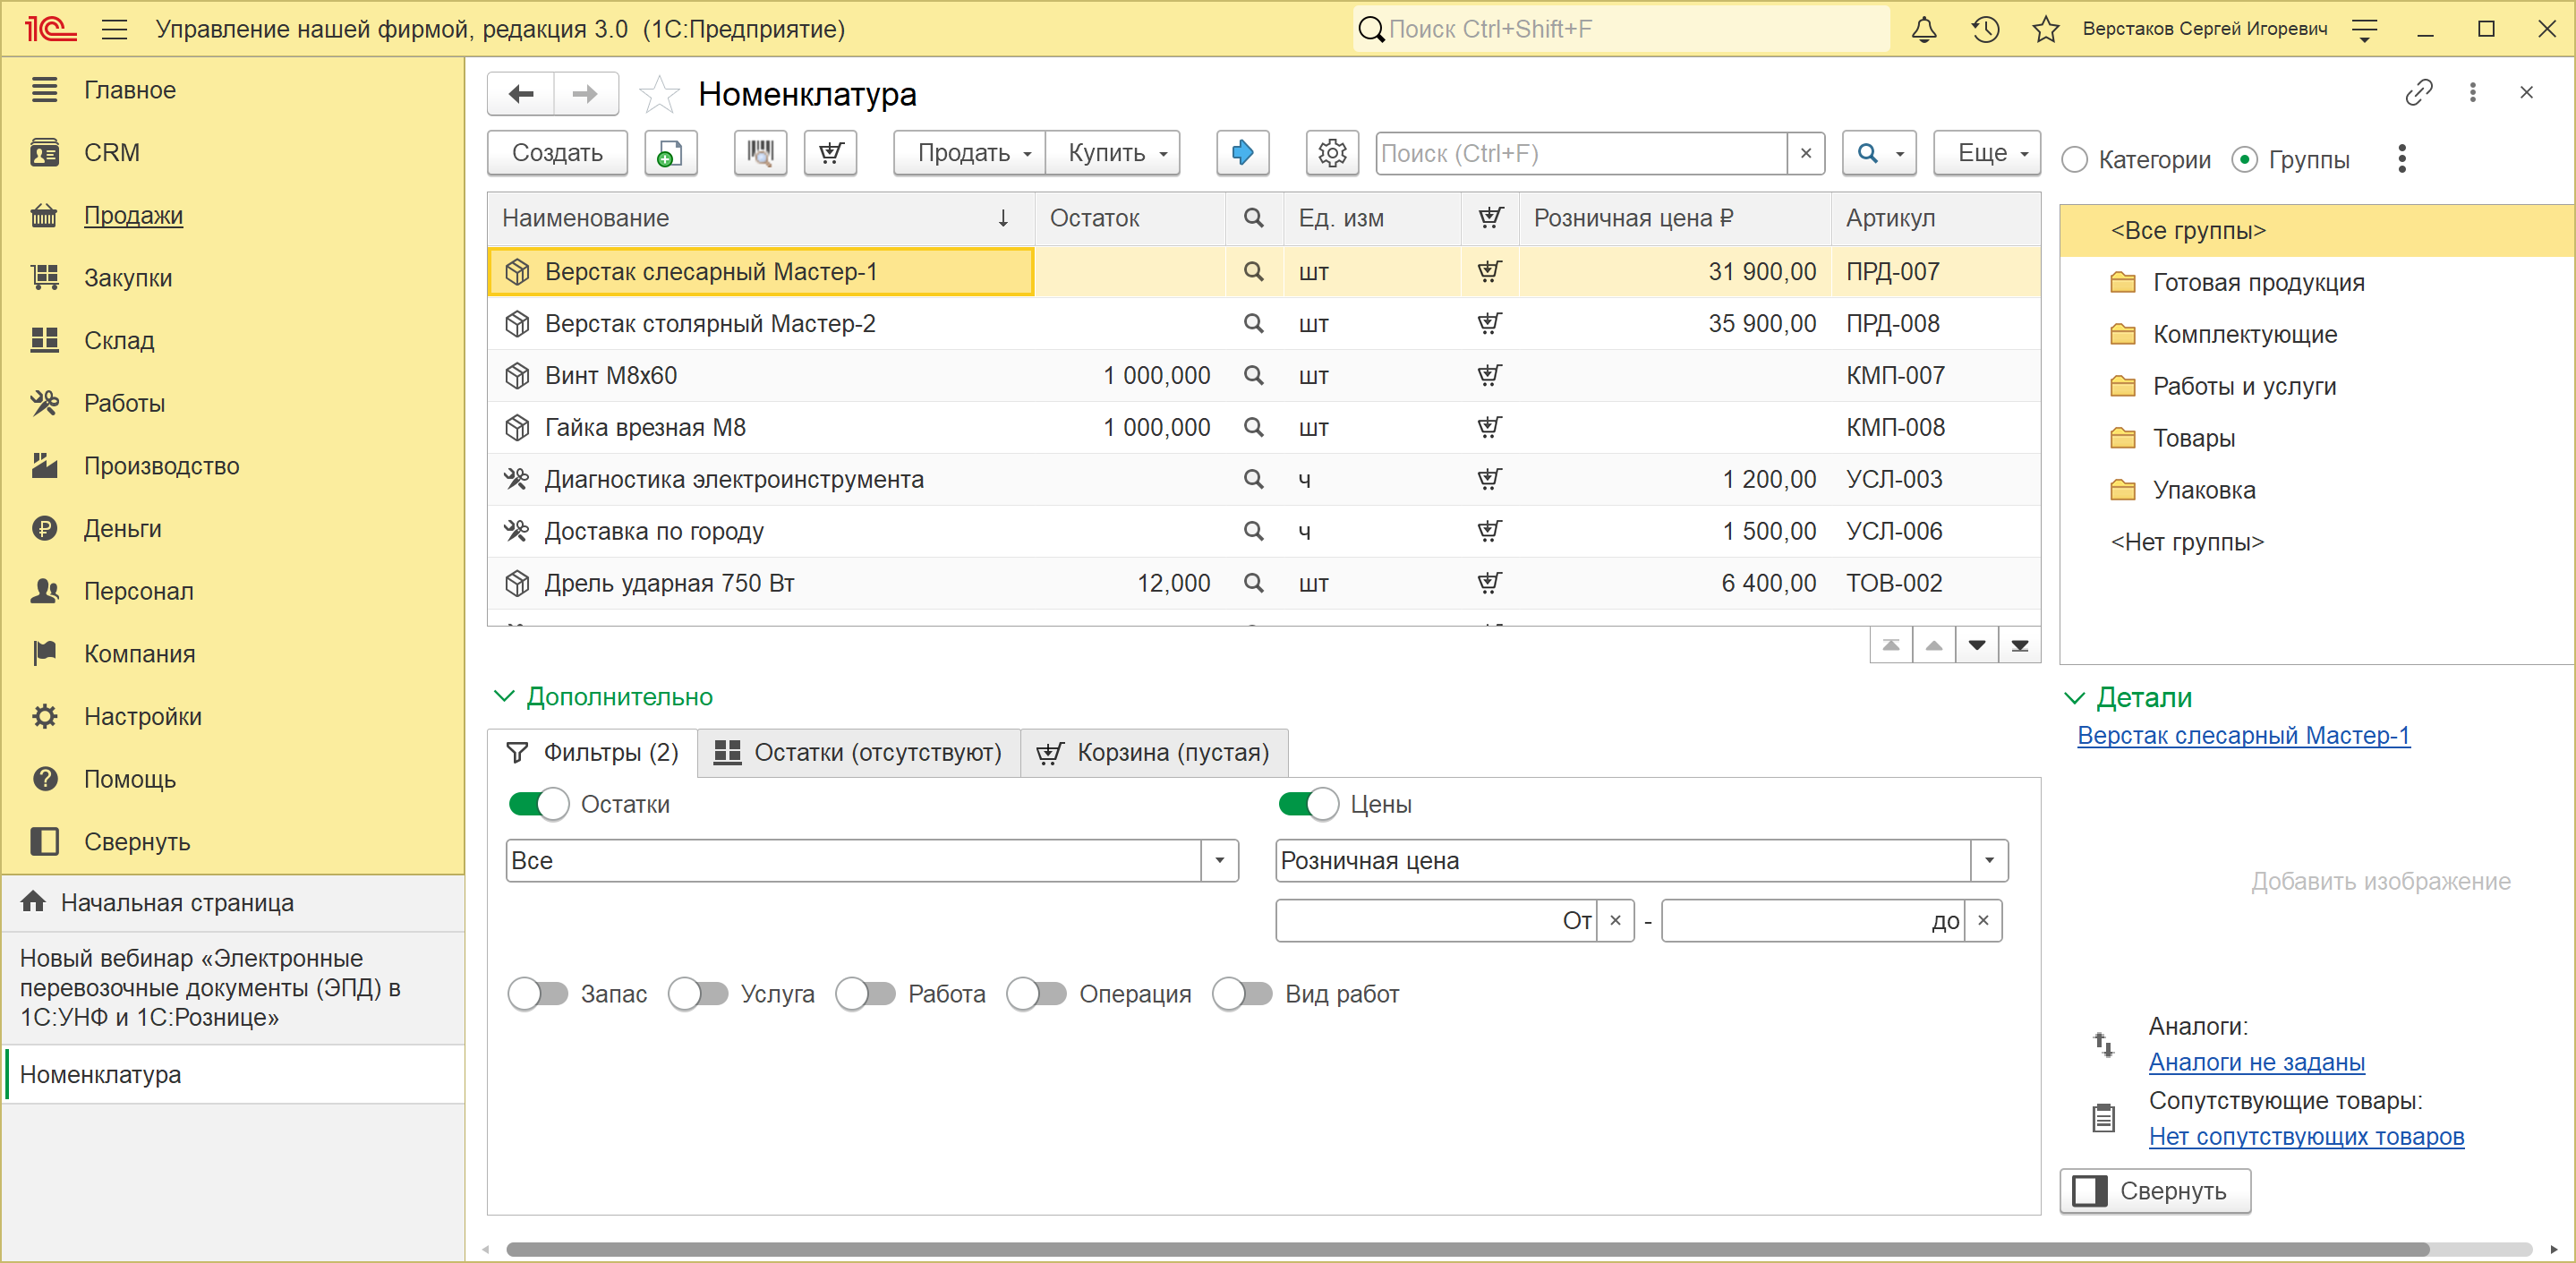Screen dimensions: 2576x1263
Task: Open the notifications bell icon
Action: 1923,29
